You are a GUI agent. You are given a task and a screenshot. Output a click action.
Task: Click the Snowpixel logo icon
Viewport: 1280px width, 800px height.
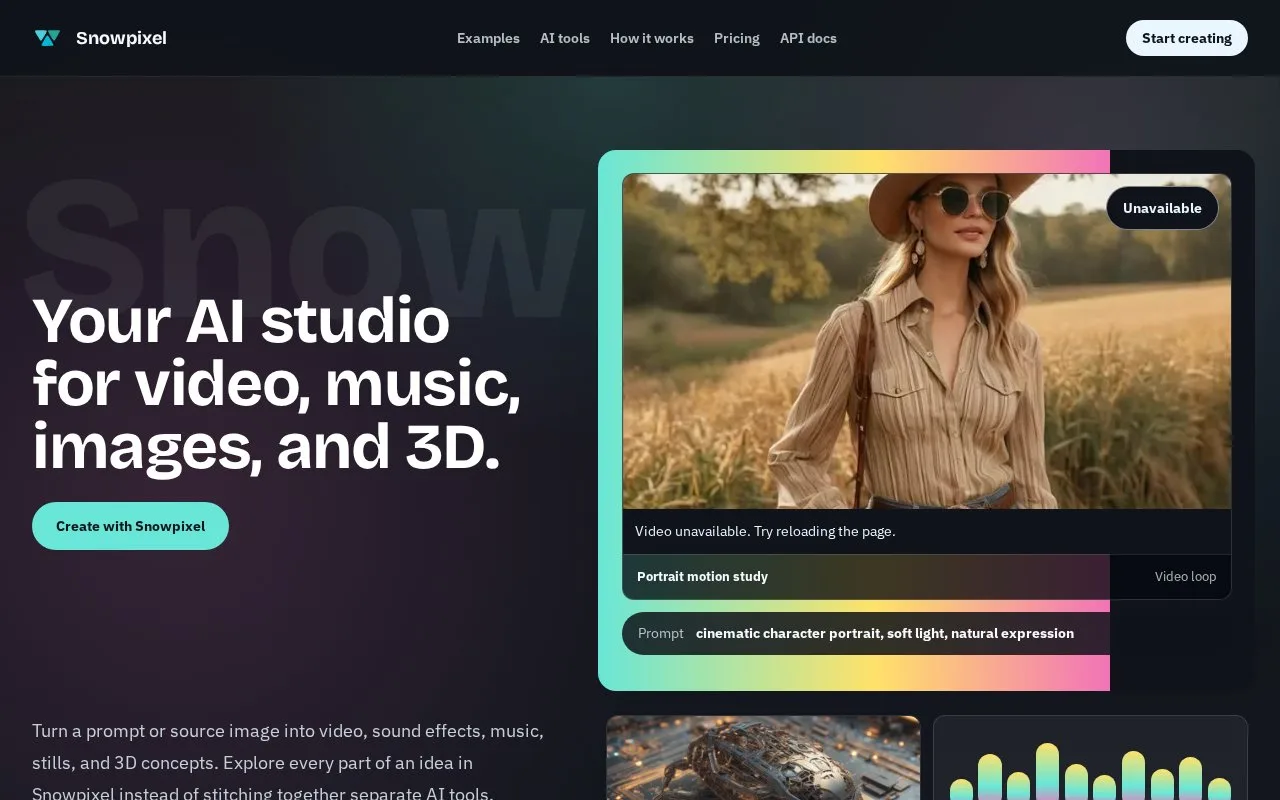point(47,38)
